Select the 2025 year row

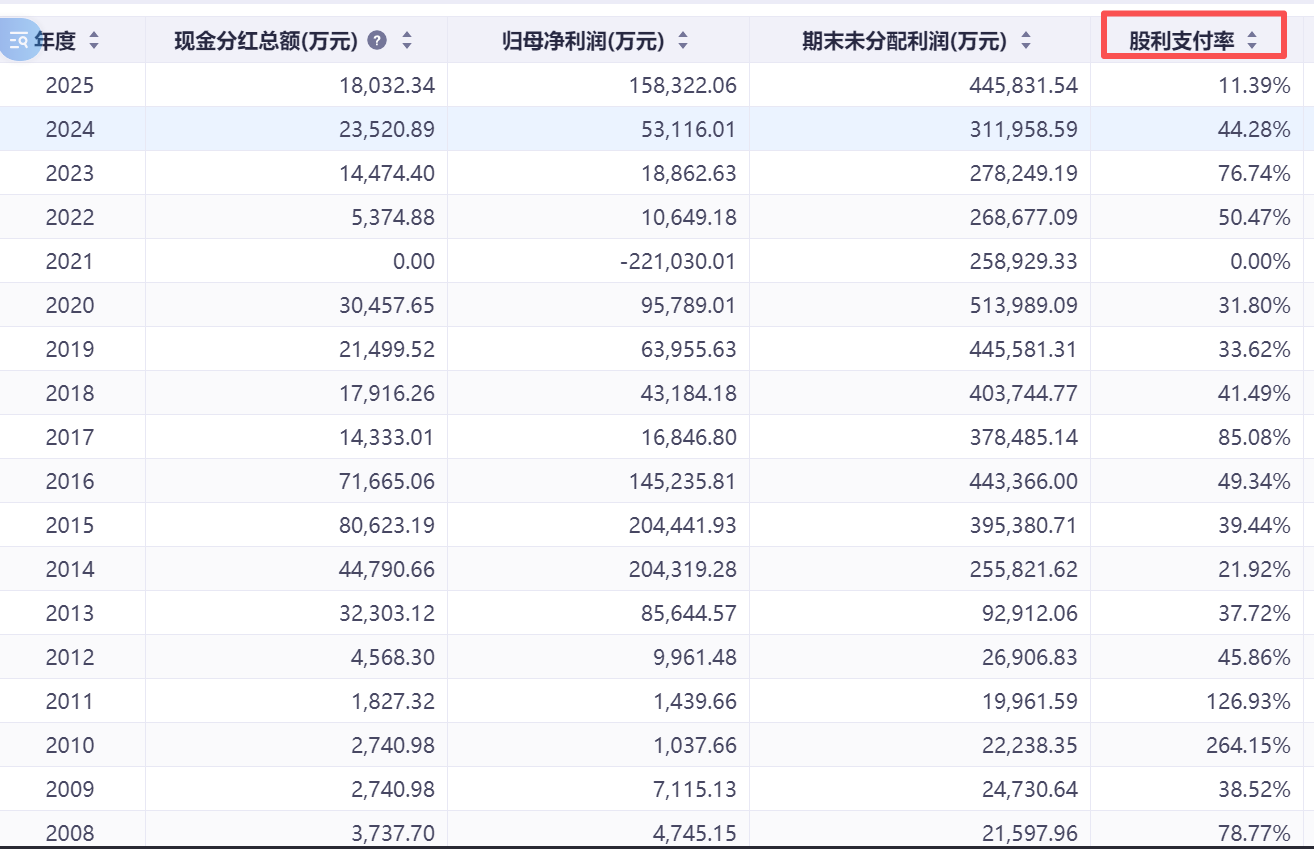click(70, 86)
